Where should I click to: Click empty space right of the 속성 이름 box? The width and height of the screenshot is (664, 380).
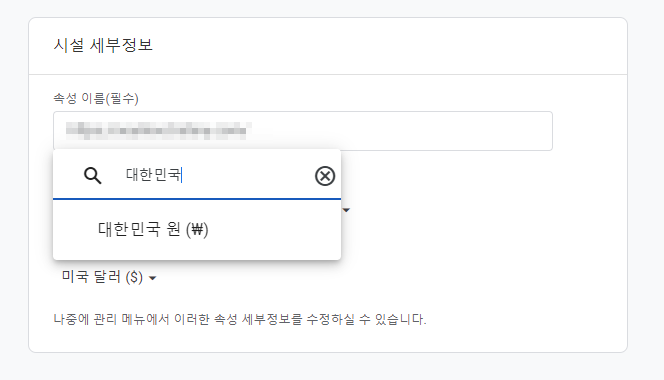click(x=589, y=131)
